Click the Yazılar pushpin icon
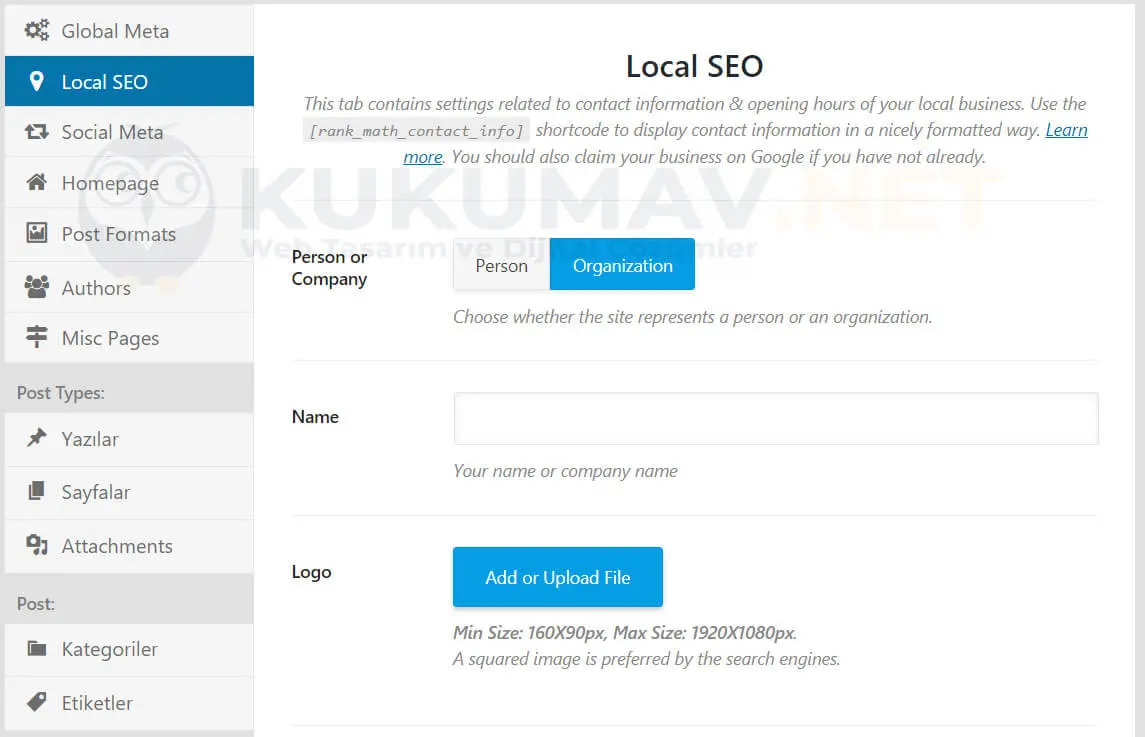The width and height of the screenshot is (1145, 737). pos(37,438)
